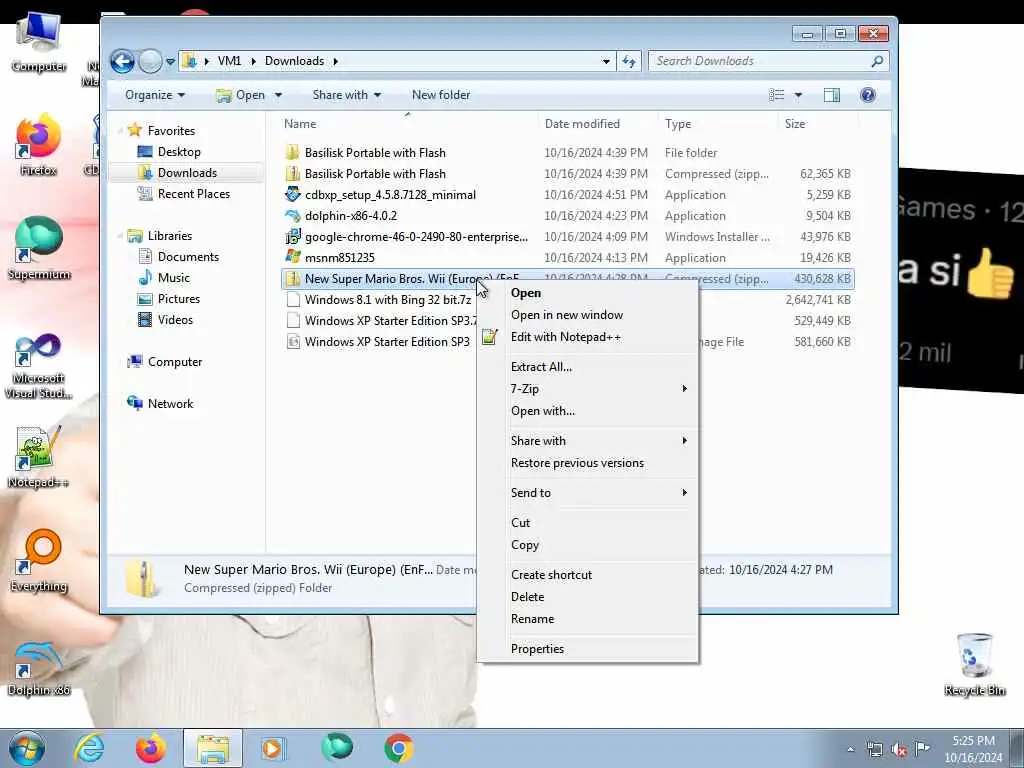Click the Open toolbar button
The width and height of the screenshot is (1024, 768).
point(240,95)
